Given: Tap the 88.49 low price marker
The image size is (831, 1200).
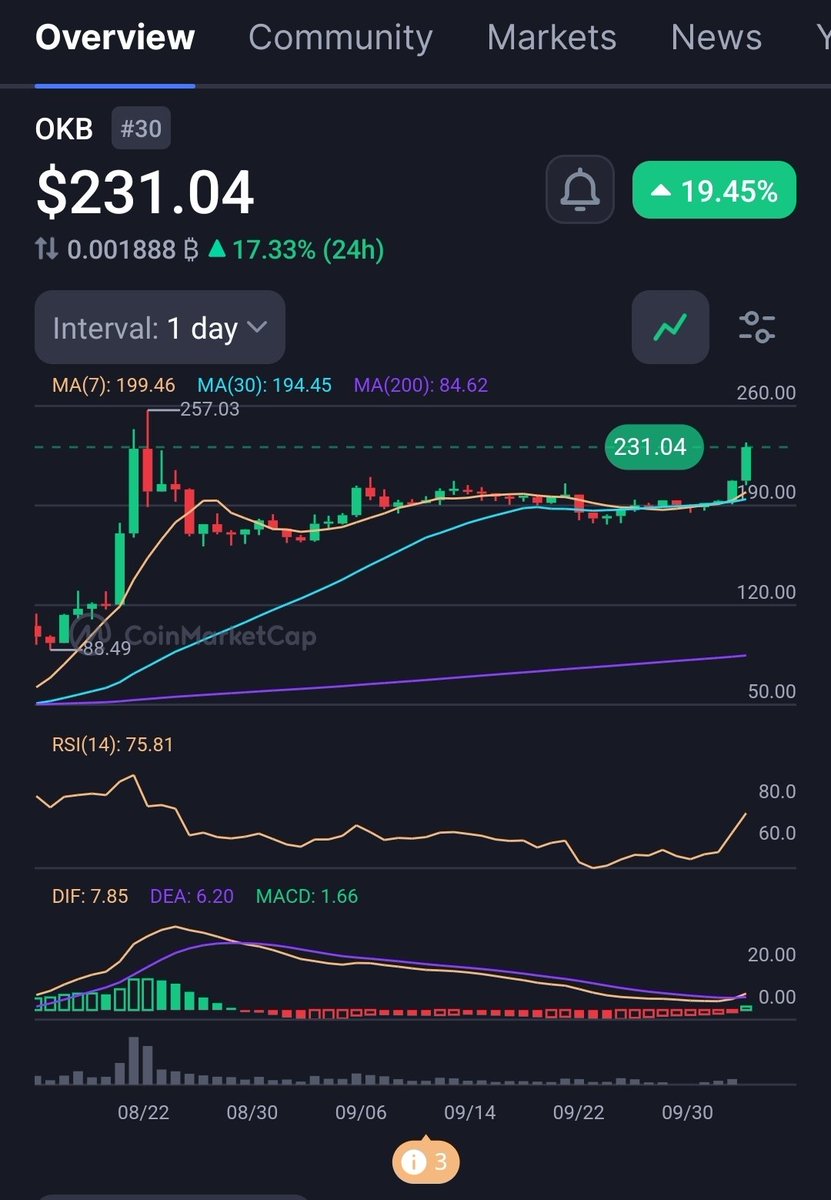Looking at the screenshot, I should [107, 649].
